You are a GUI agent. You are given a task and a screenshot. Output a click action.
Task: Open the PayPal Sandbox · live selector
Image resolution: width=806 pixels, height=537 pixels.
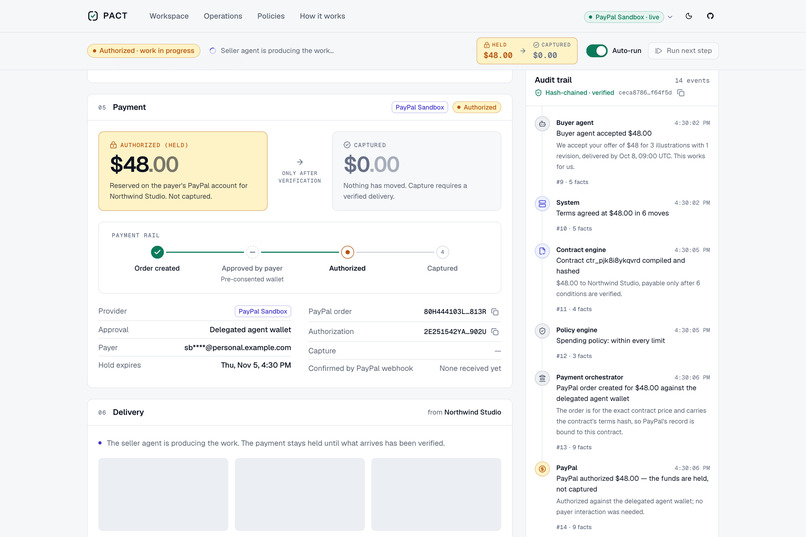click(624, 17)
